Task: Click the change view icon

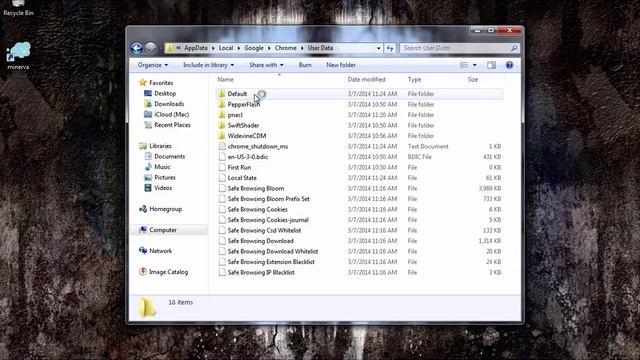Action: [464, 65]
